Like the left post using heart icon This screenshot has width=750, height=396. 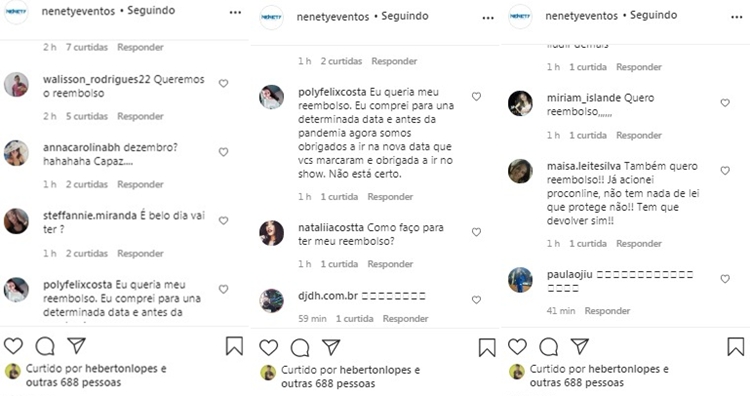[13, 346]
